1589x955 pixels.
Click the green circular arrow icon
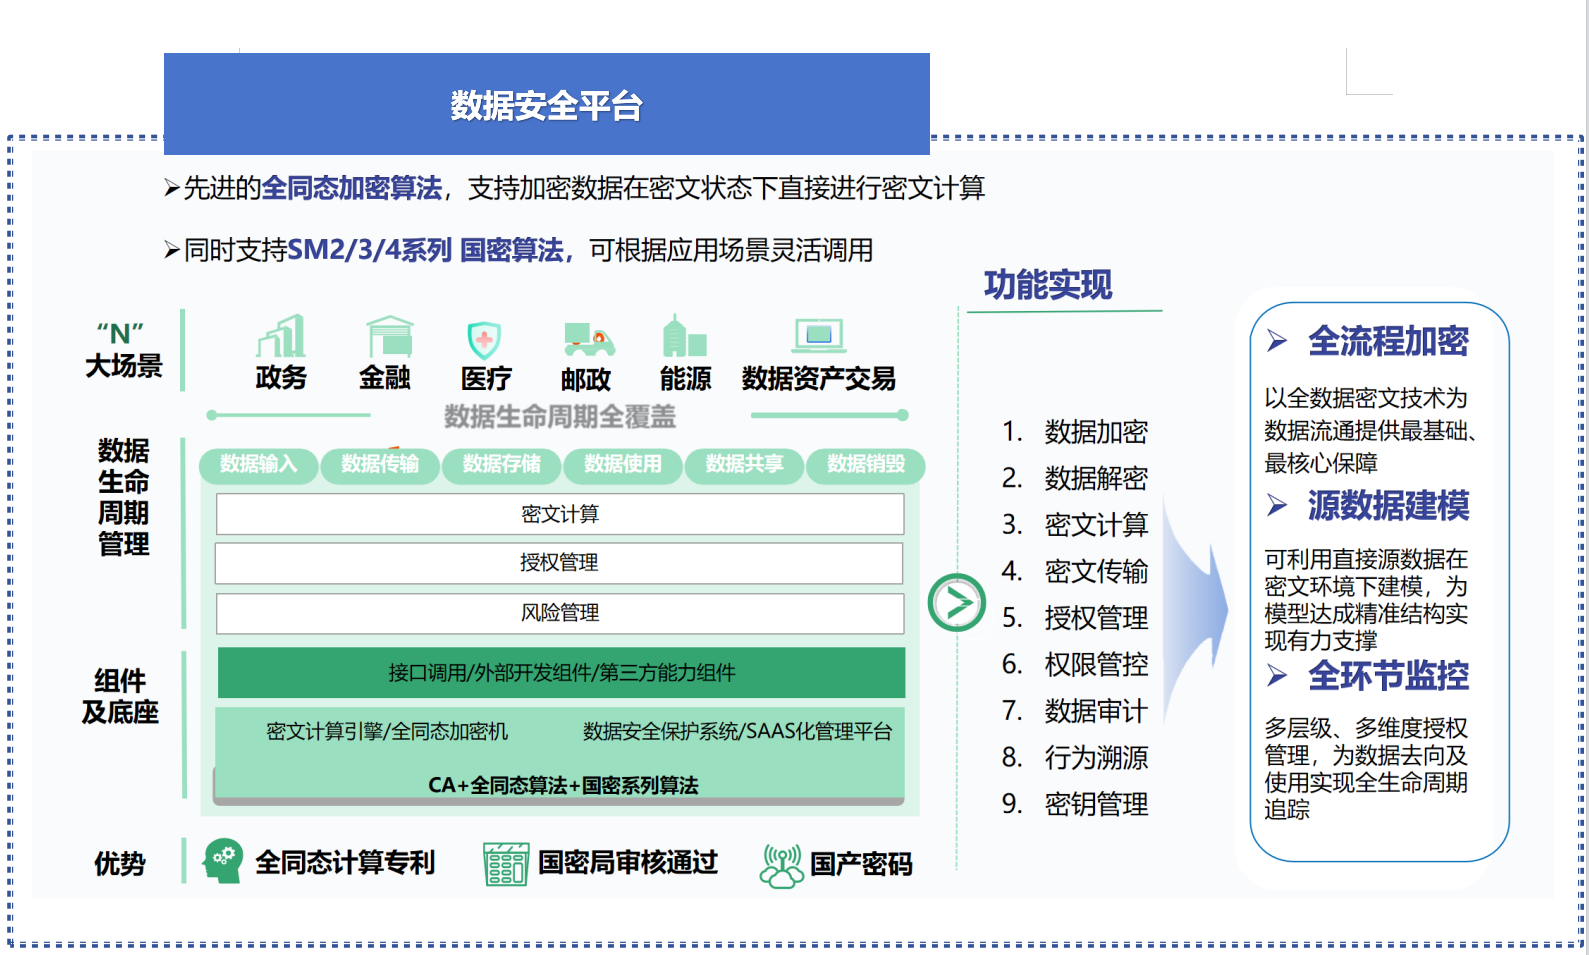(957, 603)
